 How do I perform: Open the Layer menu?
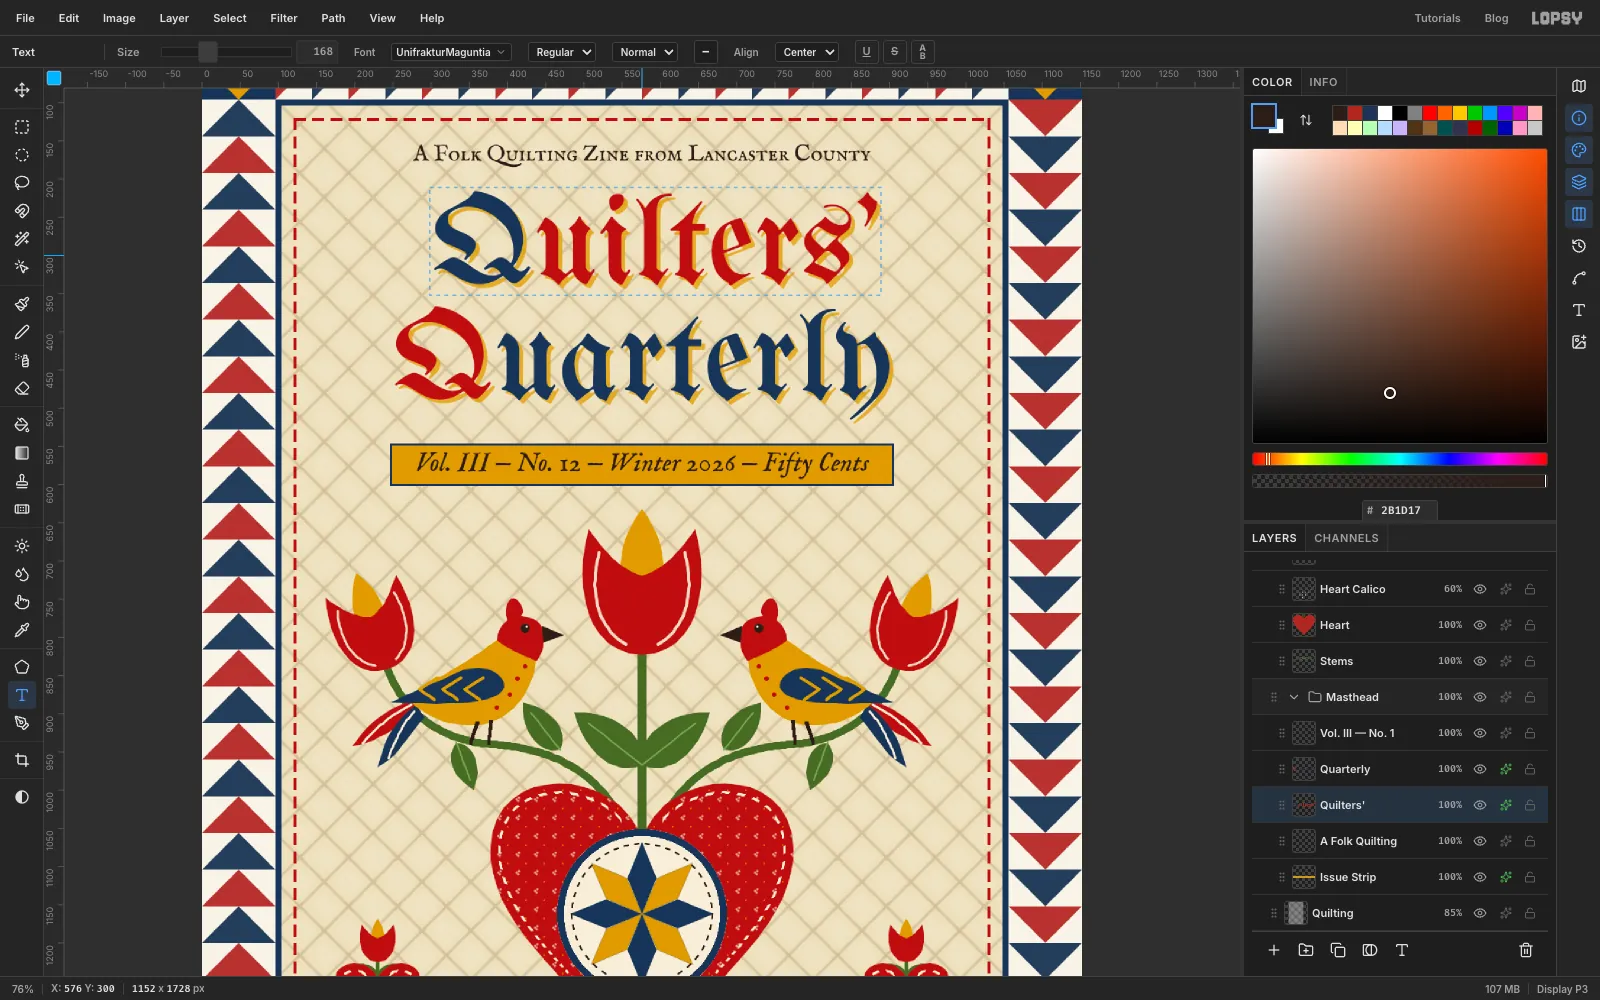(174, 18)
